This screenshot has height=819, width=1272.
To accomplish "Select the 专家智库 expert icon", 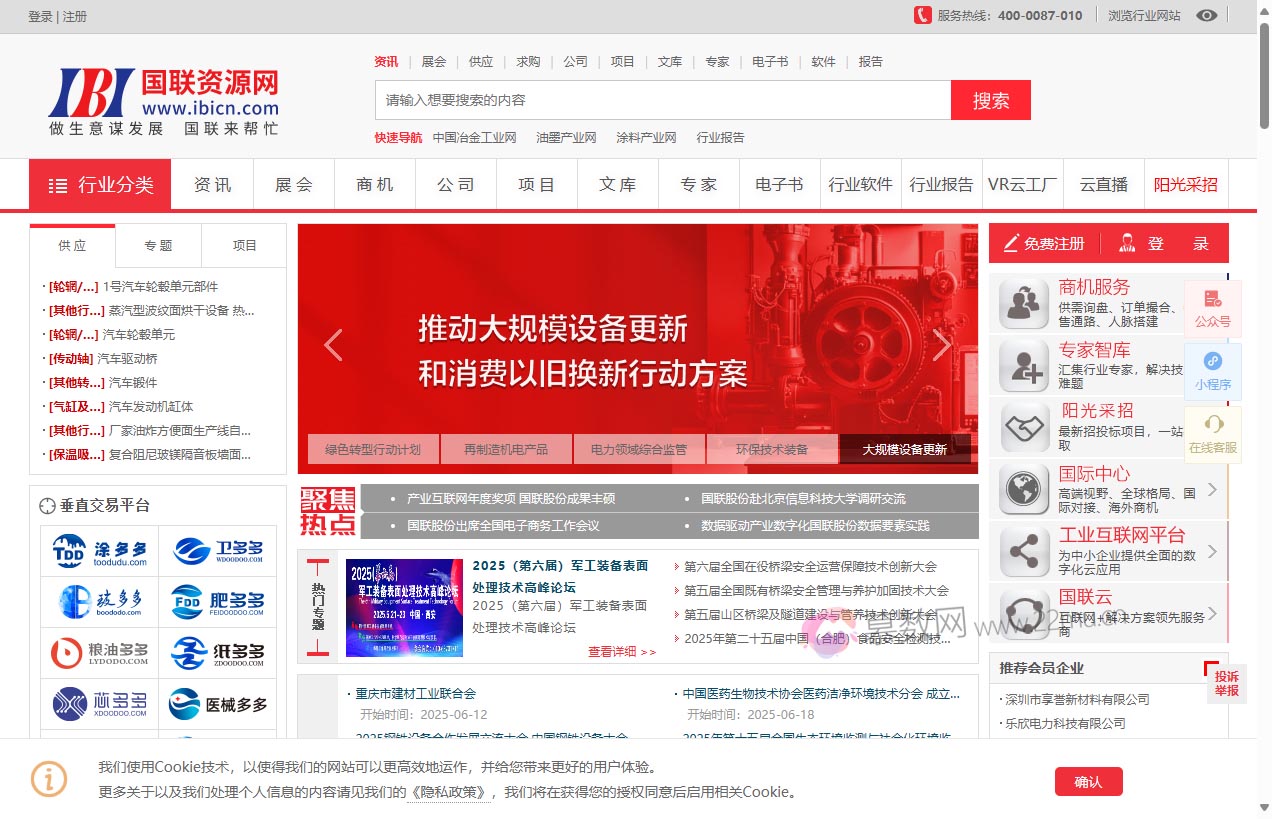I will 1021,366.
